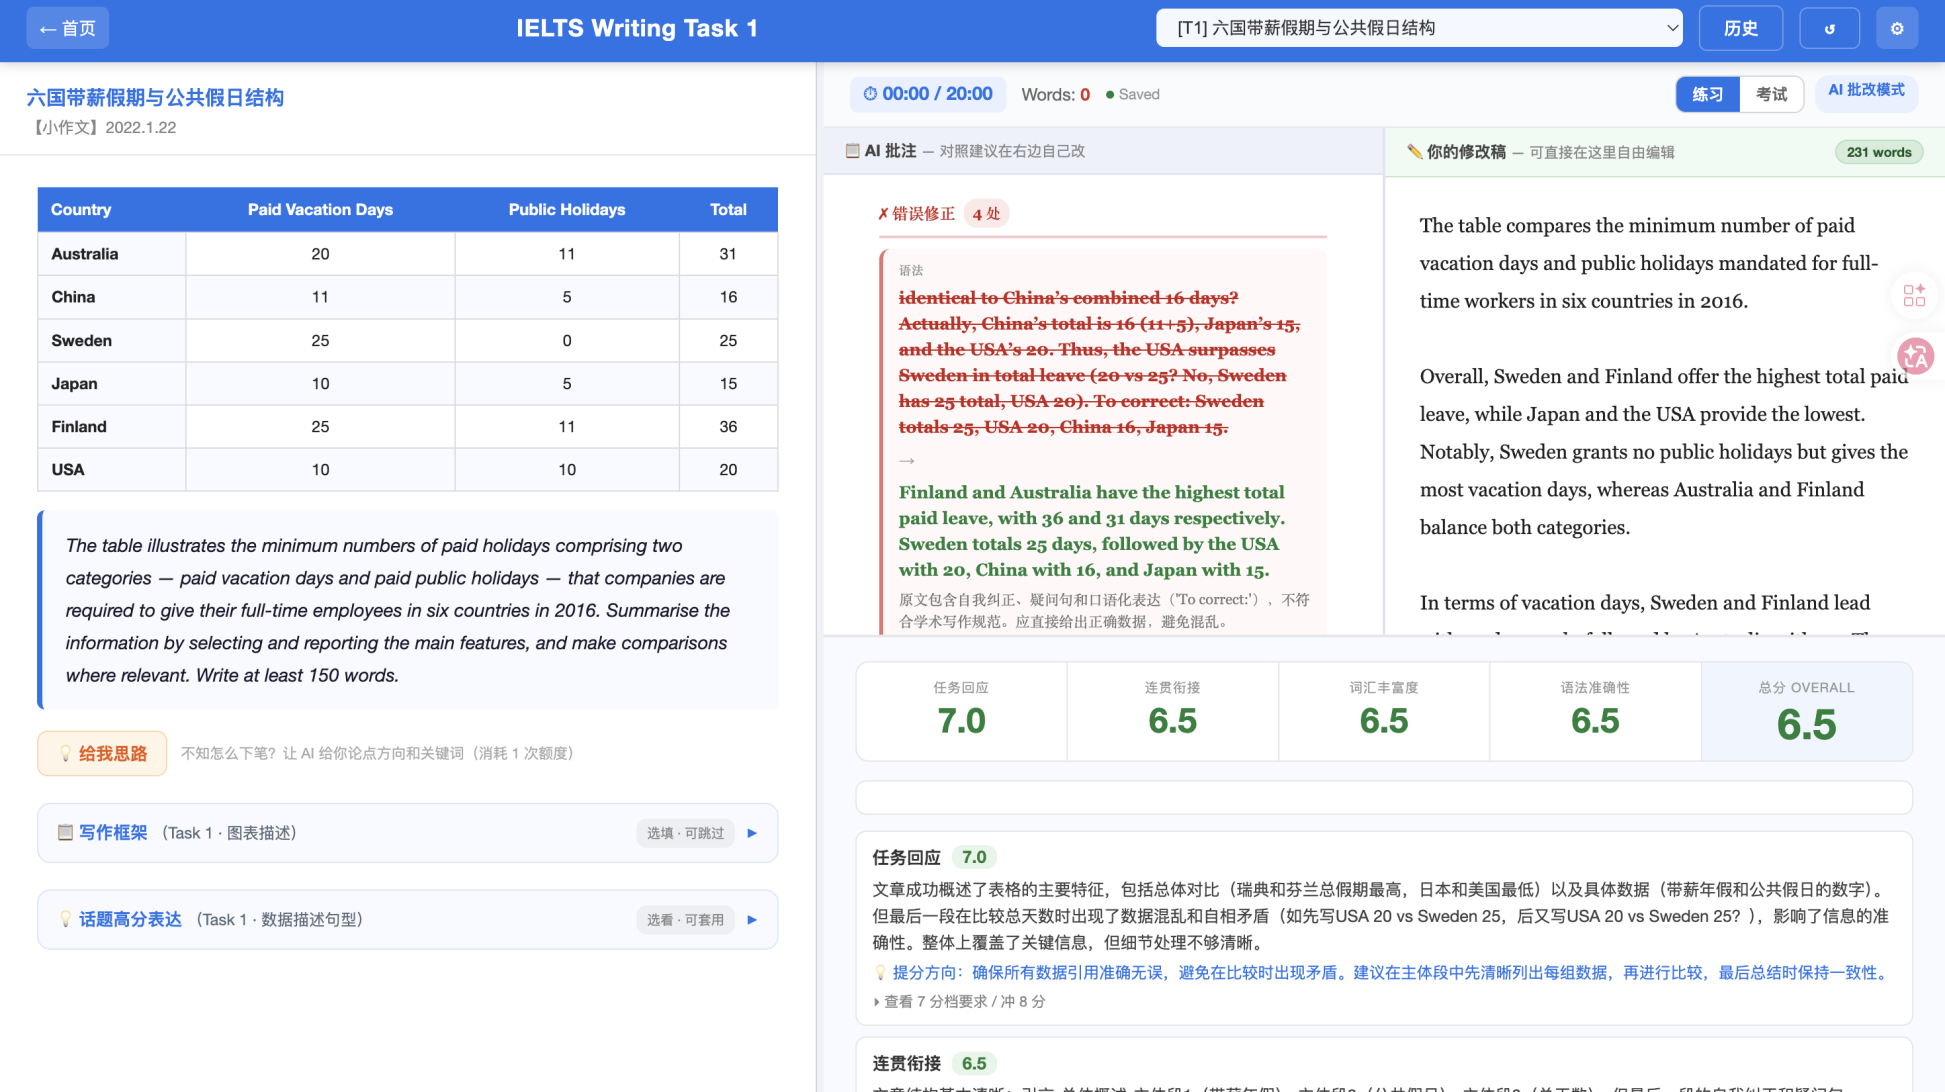Switch to 练习 practice mode
Viewport: 1945px width, 1092px height.
click(x=1708, y=94)
